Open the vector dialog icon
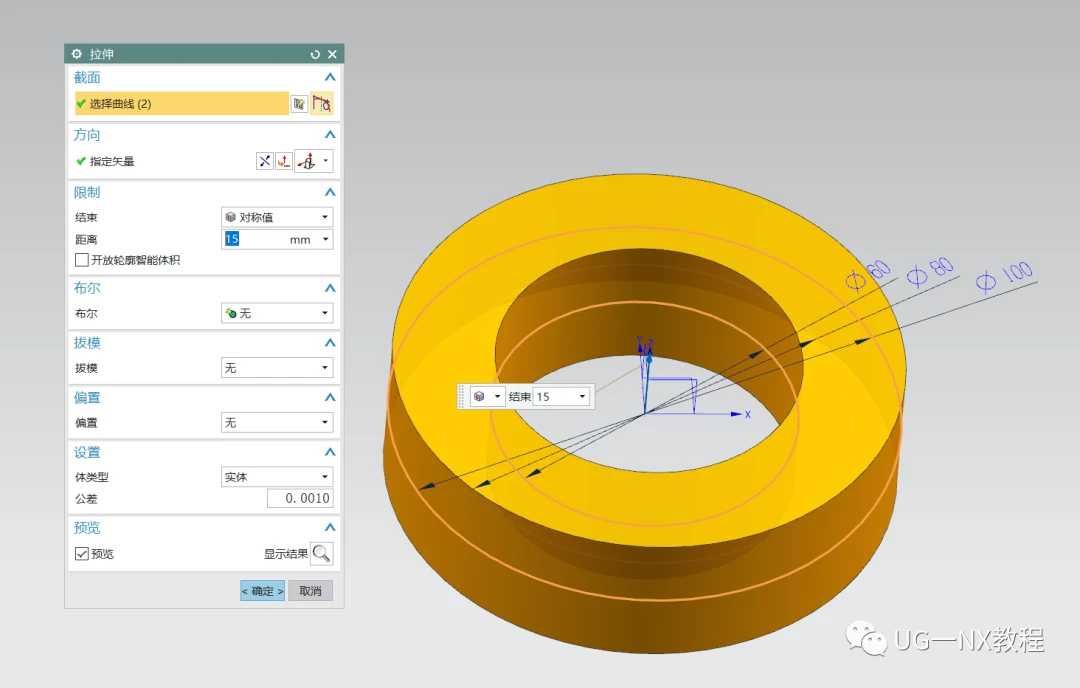Viewport: 1080px width, 688px height. click(284, 161)
